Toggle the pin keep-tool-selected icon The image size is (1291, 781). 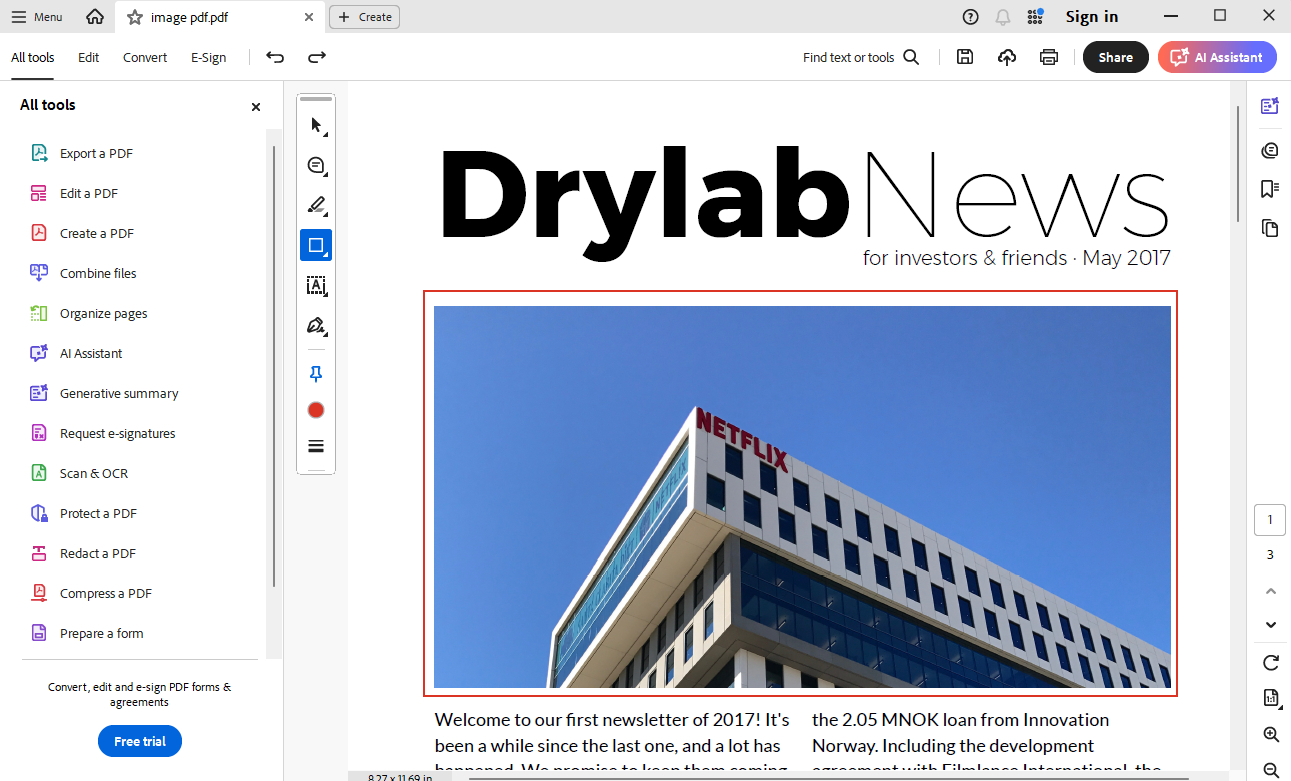tap(316, 374)
